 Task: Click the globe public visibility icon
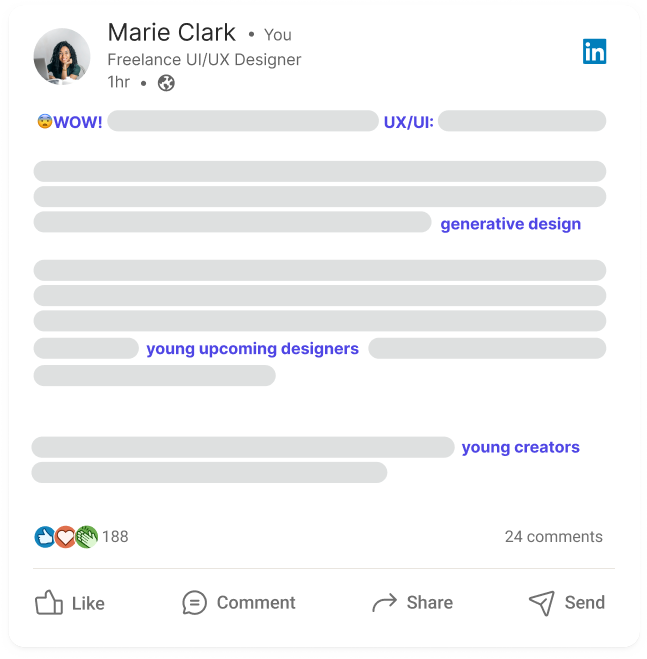tap(166, 83)
